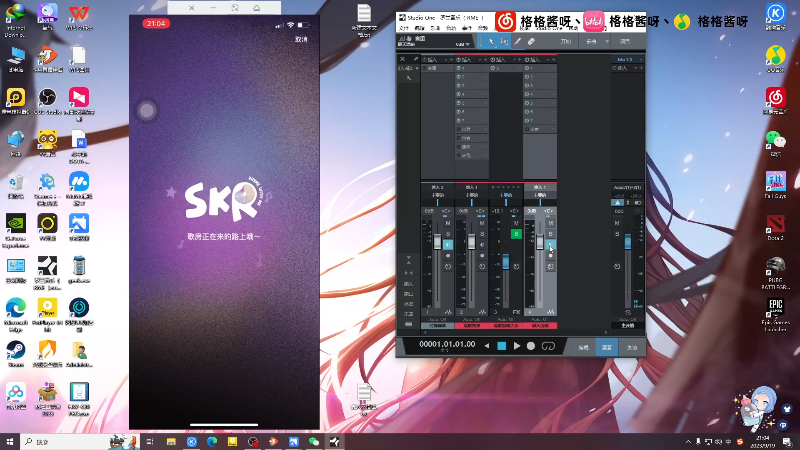Image resolution: width=800 pixels, height=450 pixels.
Task: Select the Paint pencil tool in Studio One
Action: click(517, 41)
